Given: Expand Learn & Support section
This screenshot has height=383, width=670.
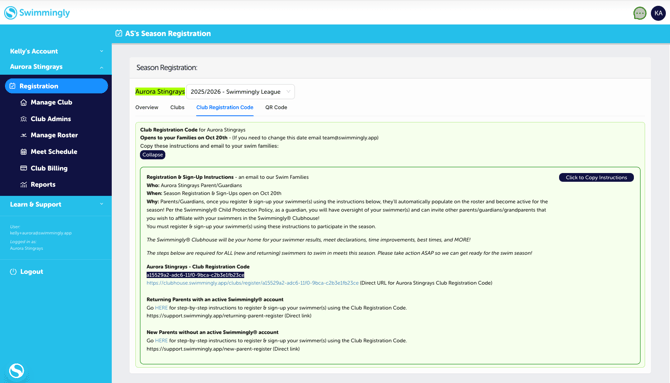Looking at the screenshot, I should 56,204.
